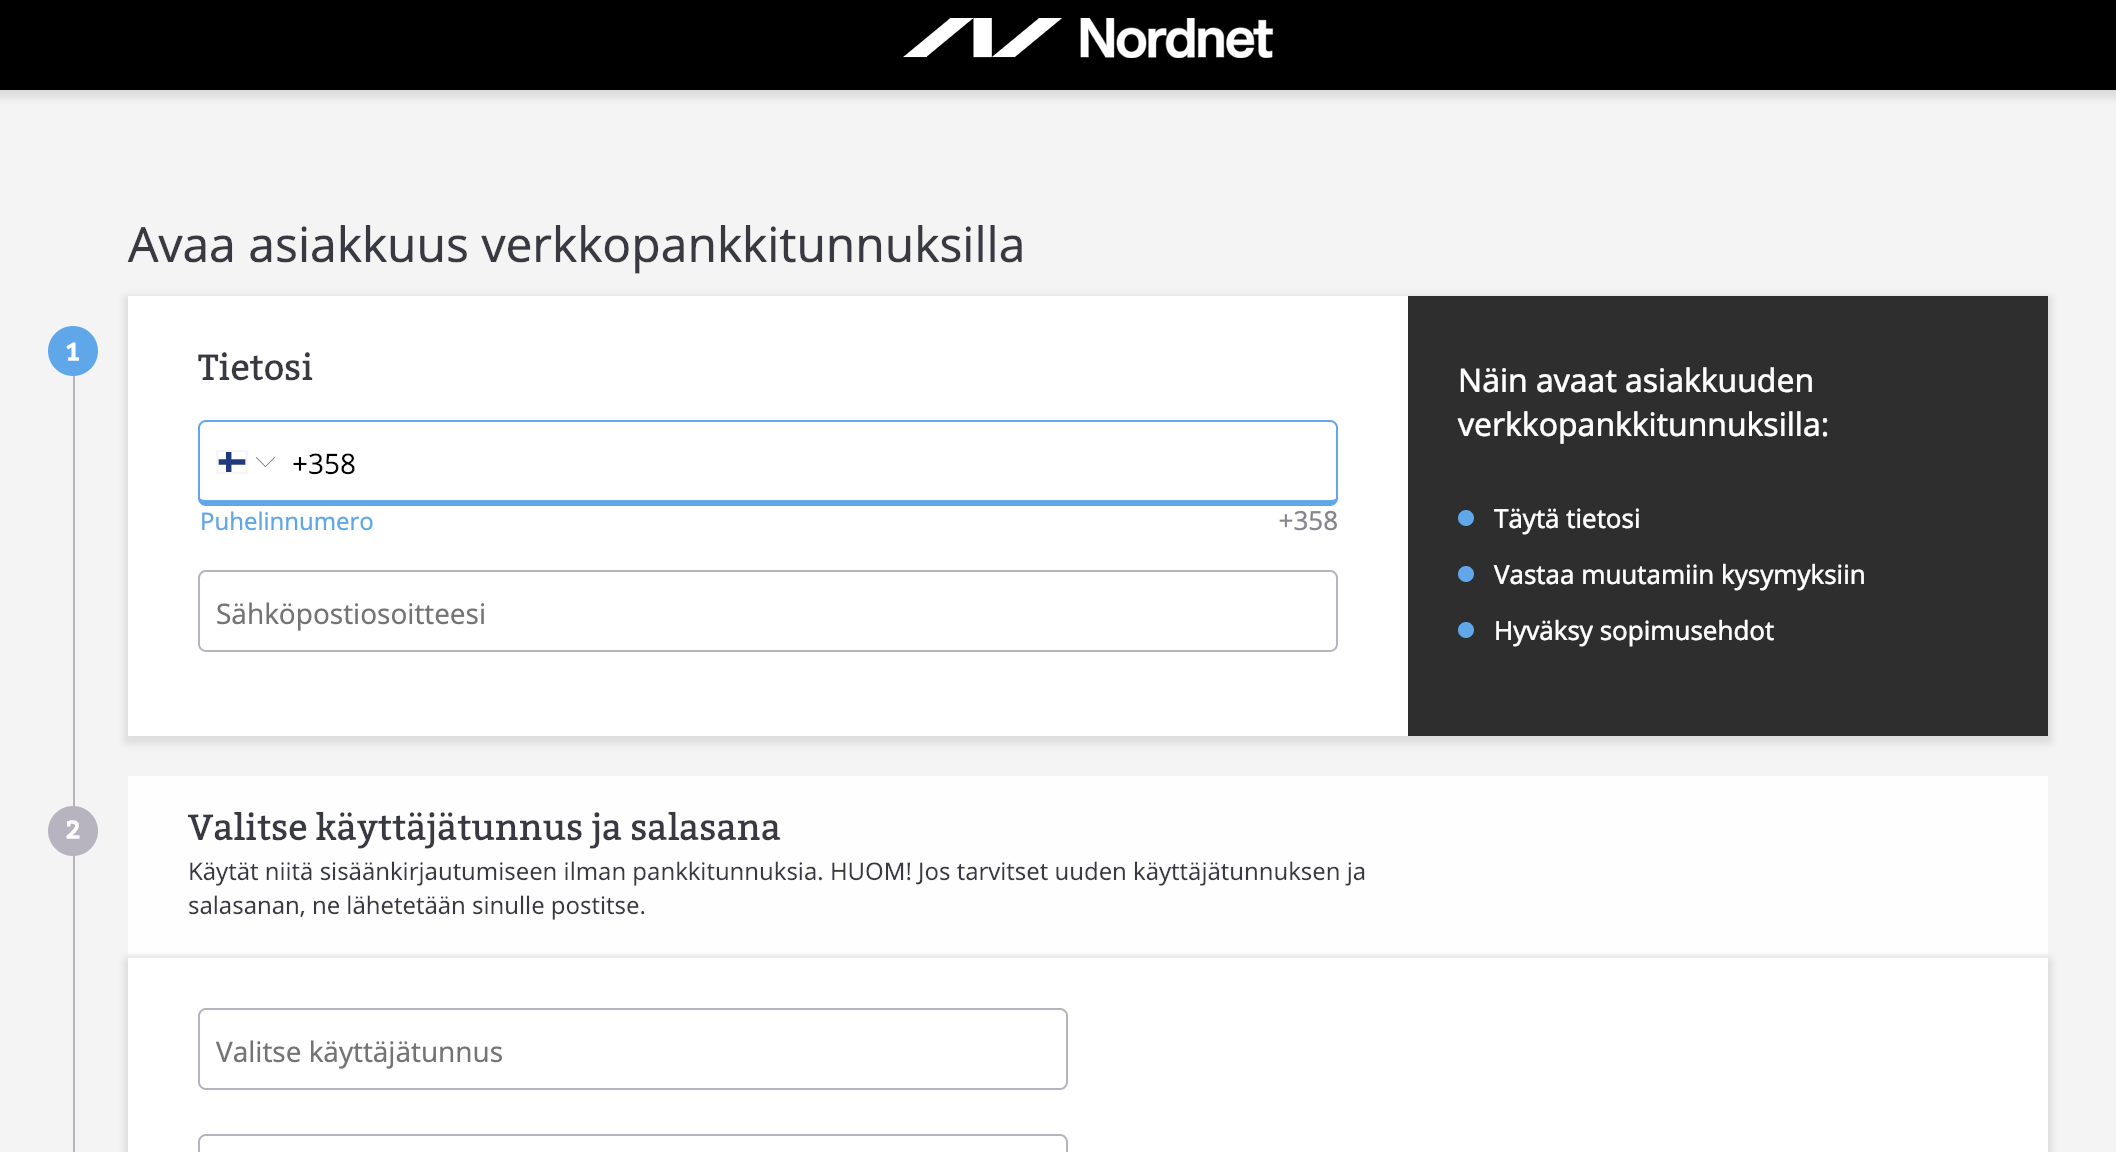Viewport: 2116px width, 1152px height.
Task: Click the Hyväksy sopimusehdot step text
Action: tap(1633, 631)
